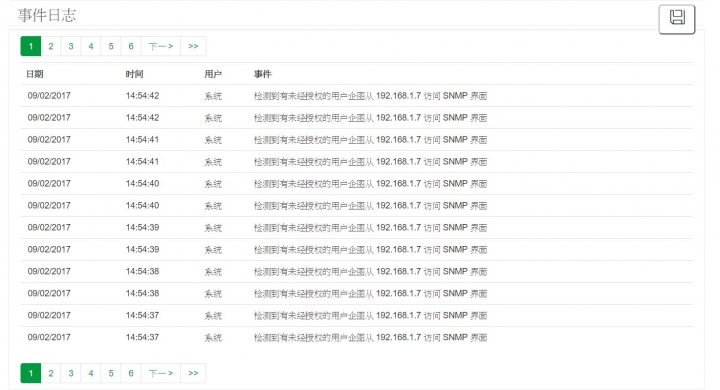Save the event log using the disk icon
The width and height of the screenshot is (720, 390).
pyautogui.click(x=677, y=19)
